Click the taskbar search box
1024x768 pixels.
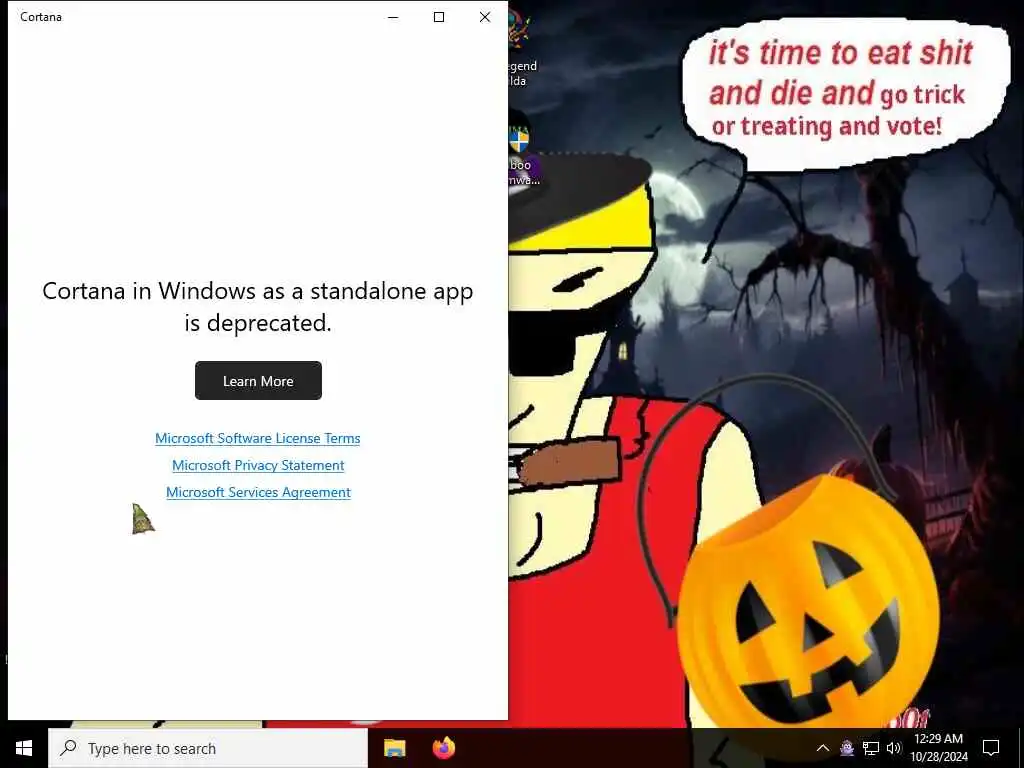click(x=208, y=748)
